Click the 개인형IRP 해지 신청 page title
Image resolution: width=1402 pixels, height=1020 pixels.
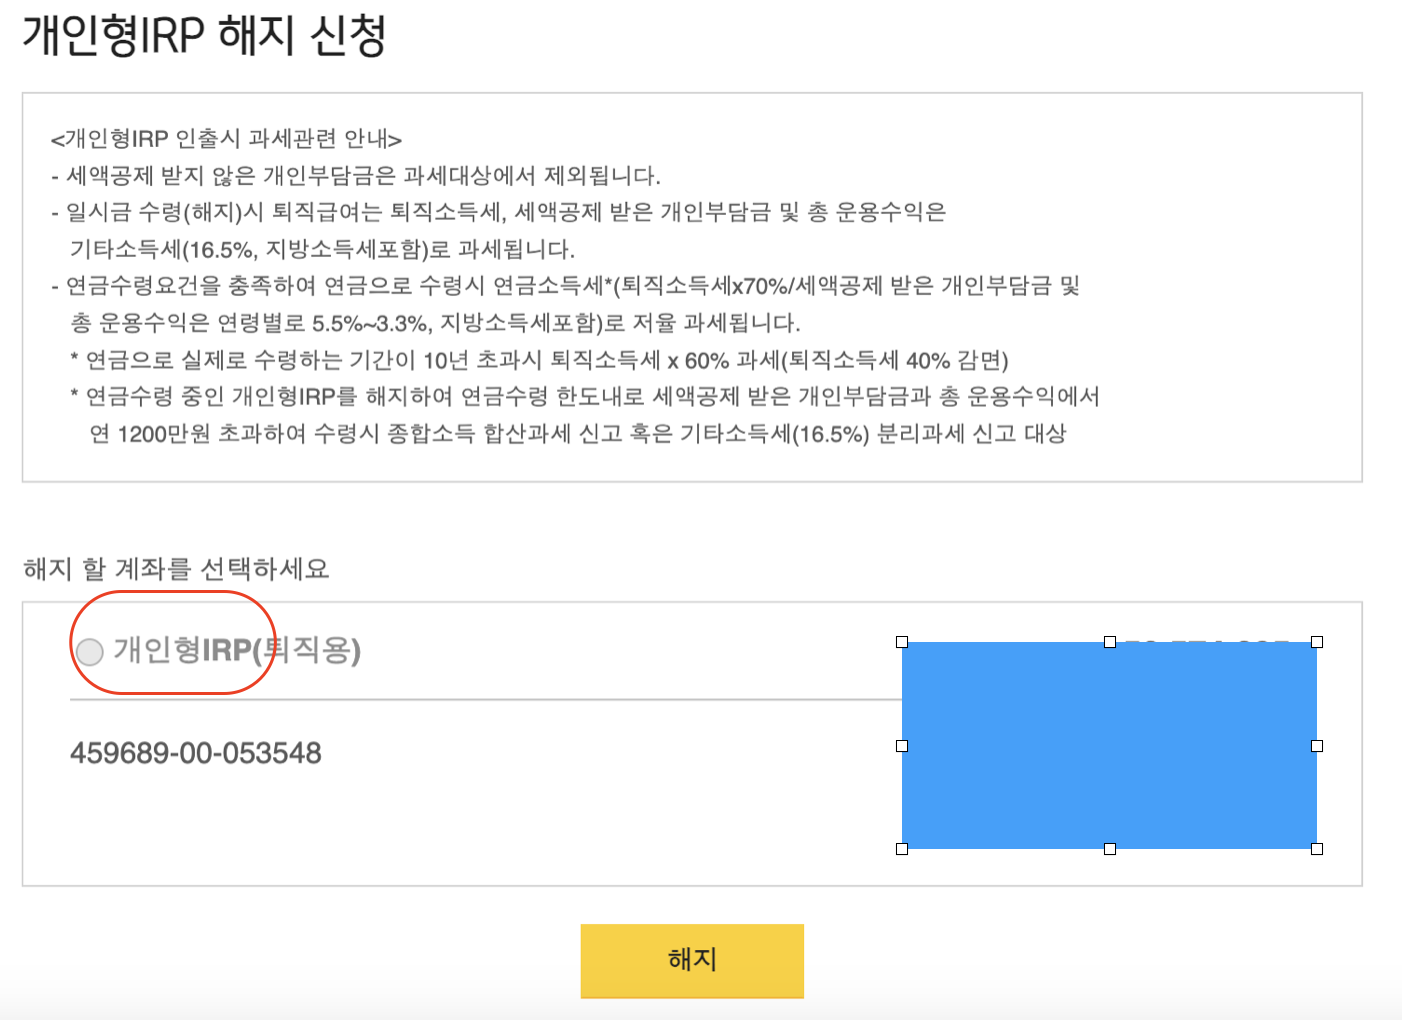pos(205,34)
